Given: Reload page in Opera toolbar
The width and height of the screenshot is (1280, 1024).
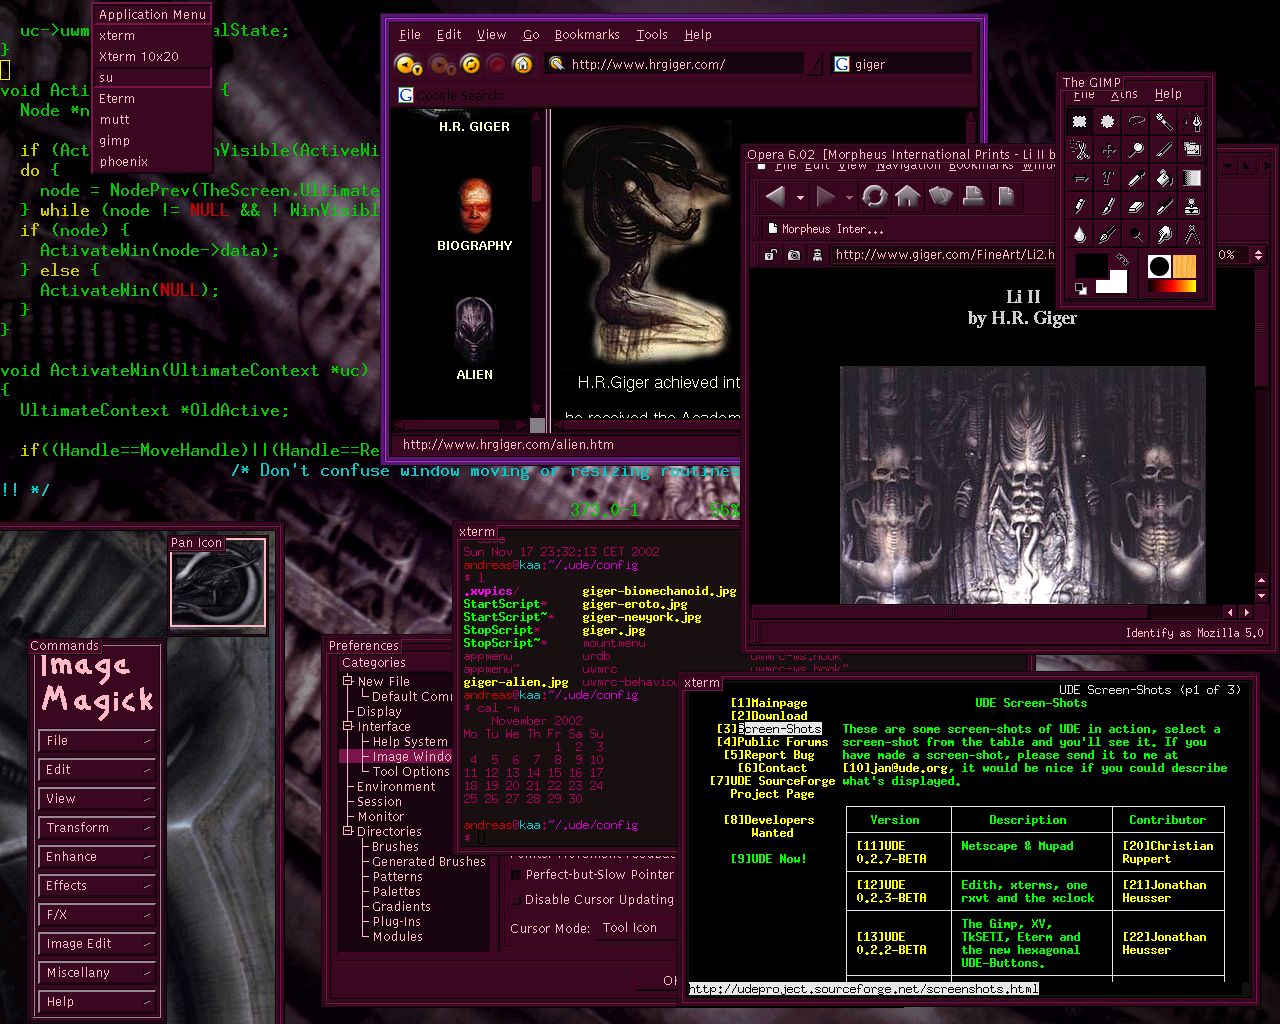Looking at the screenshot, I should click(x=875, y=196).
